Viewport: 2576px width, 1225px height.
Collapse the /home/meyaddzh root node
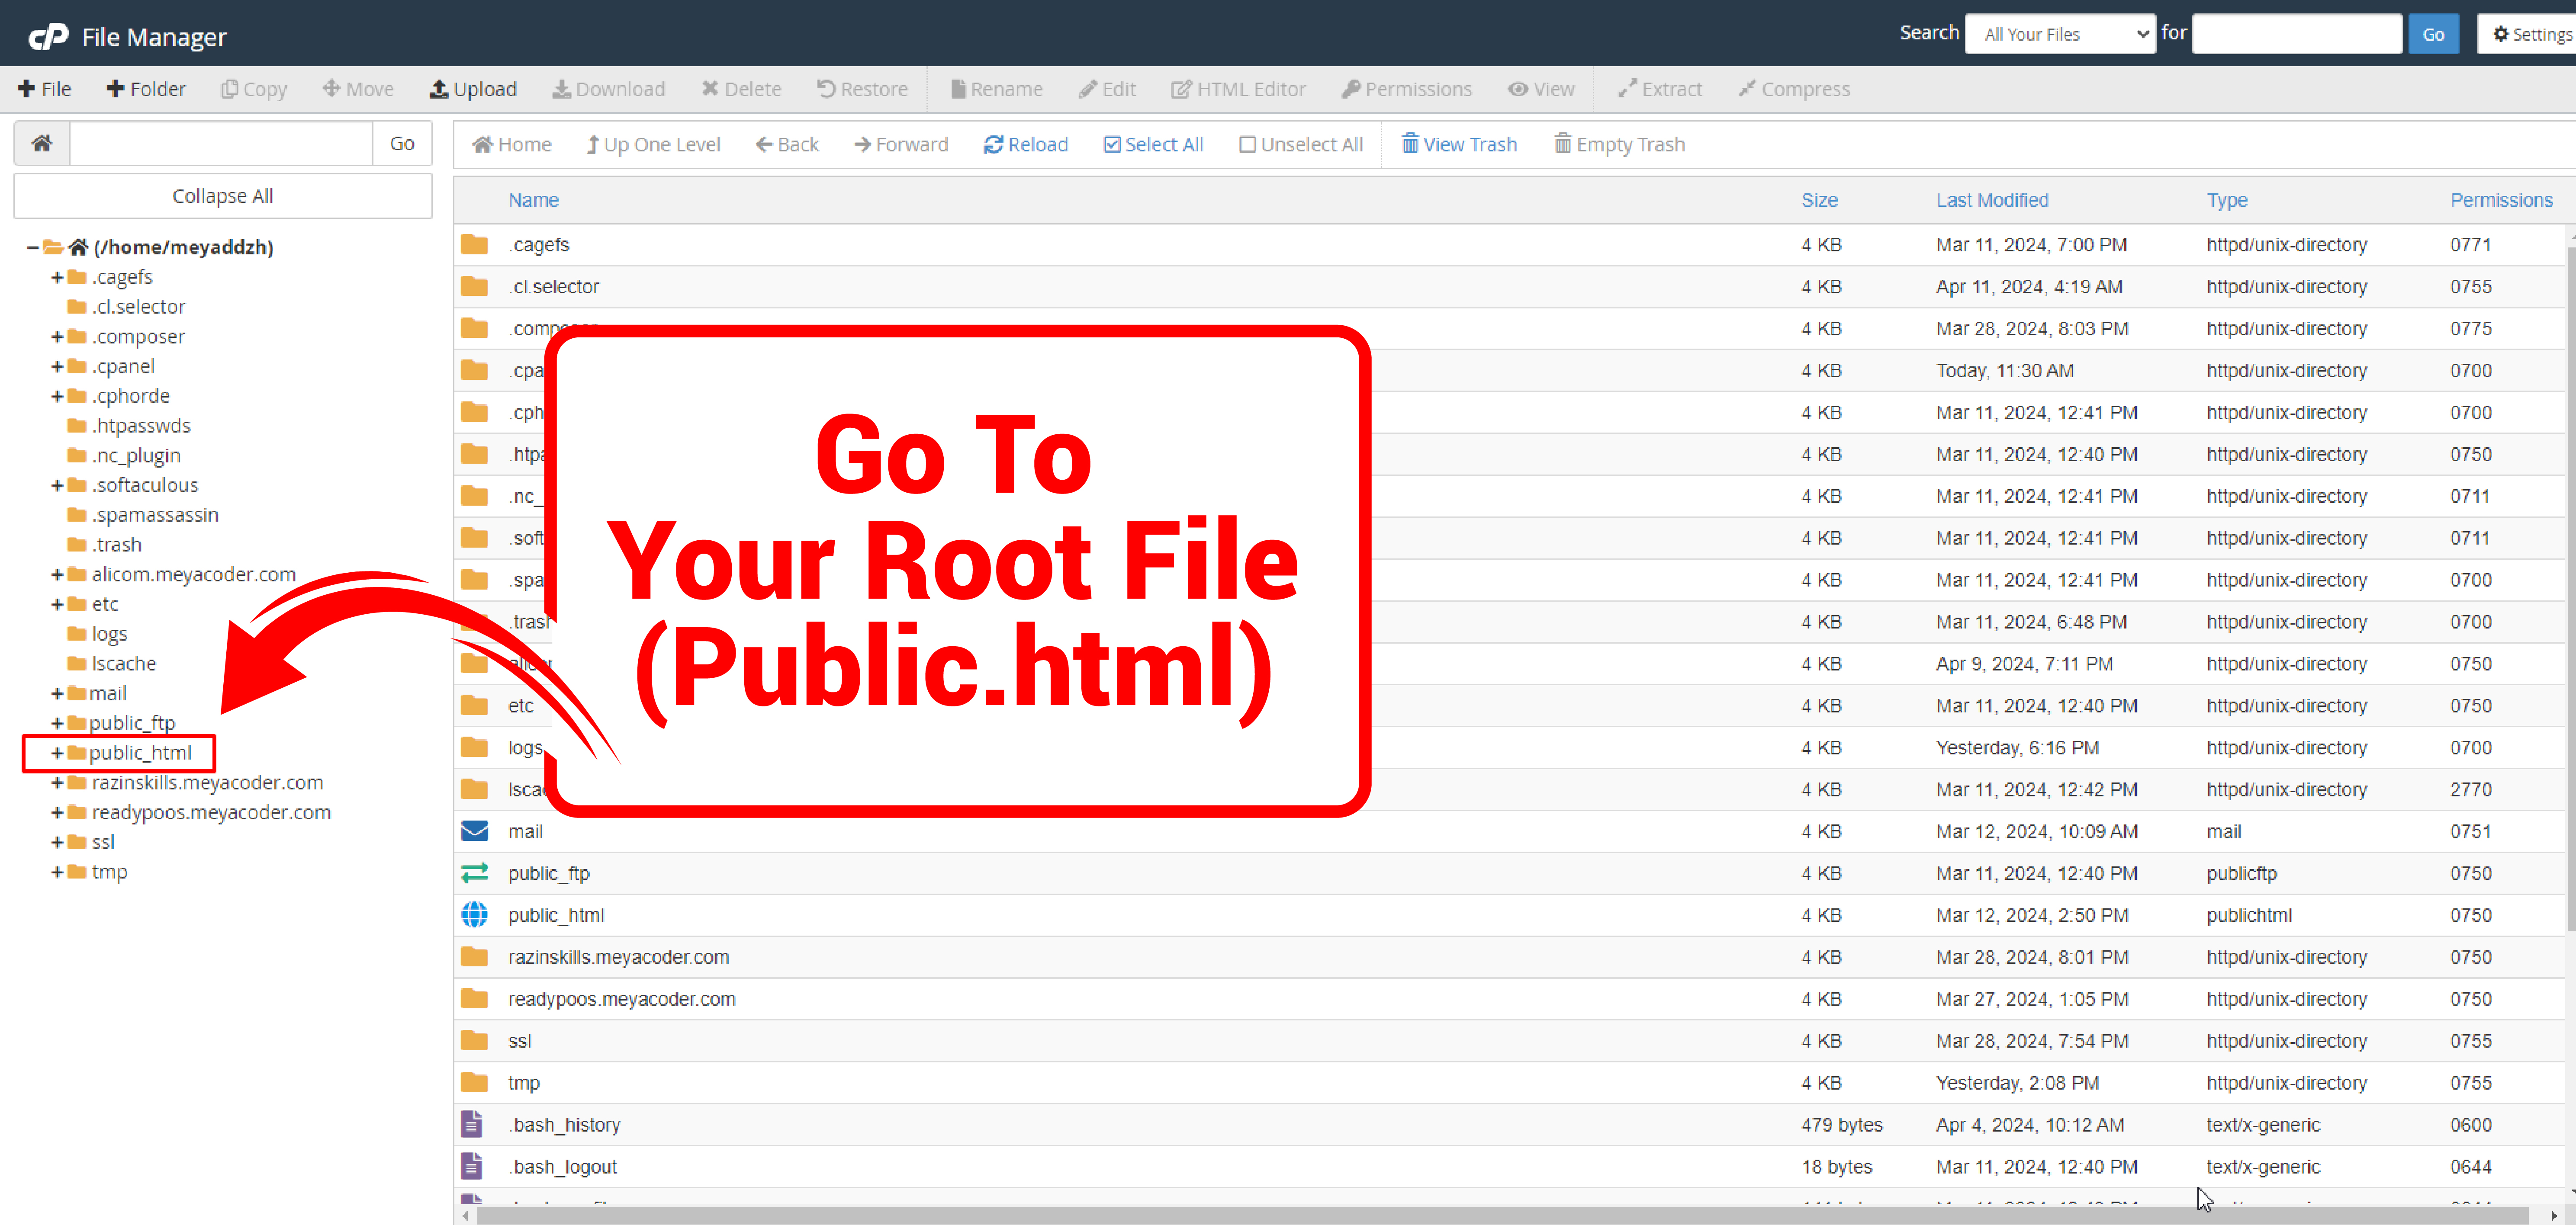coord(33,247)
